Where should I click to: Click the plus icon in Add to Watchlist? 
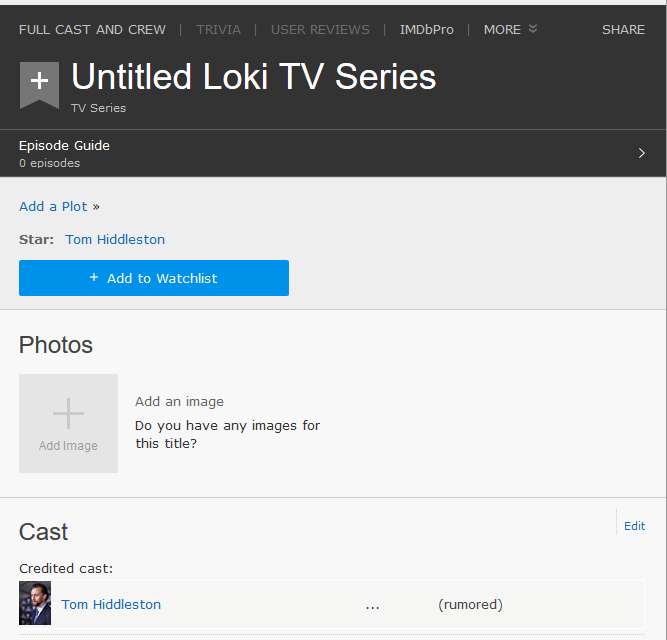pyautogui.click(x=94, y=277)
